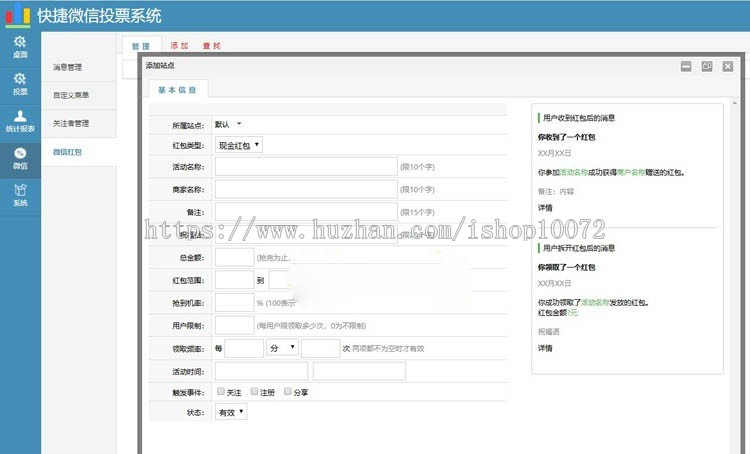Select the 微信 sidebar icon
This screenshot has width=750, height=454.
[x=20, y=159]
